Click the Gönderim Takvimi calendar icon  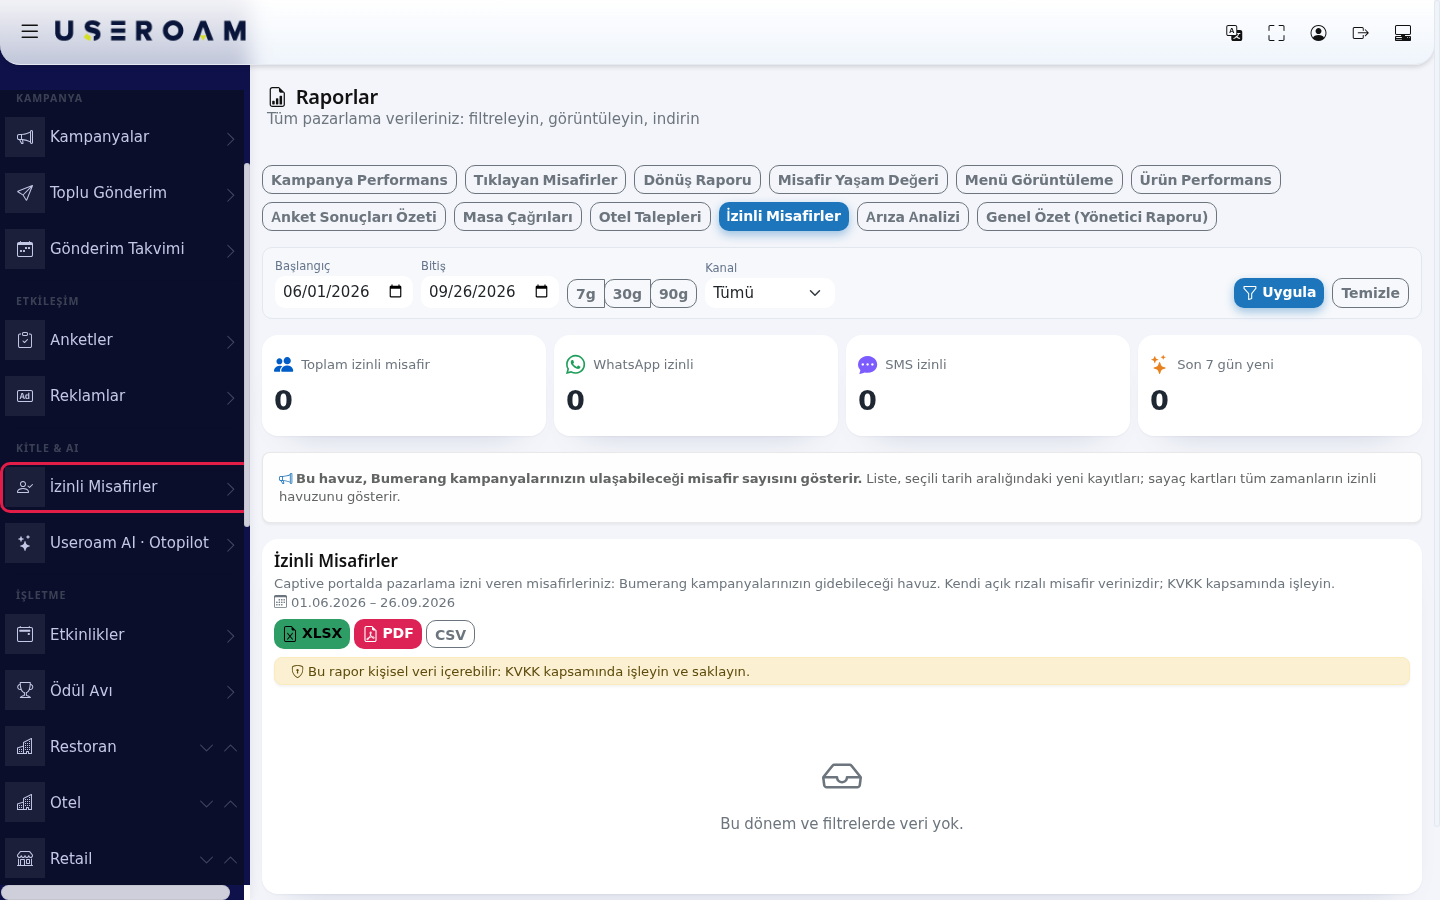tap(25, 249)
